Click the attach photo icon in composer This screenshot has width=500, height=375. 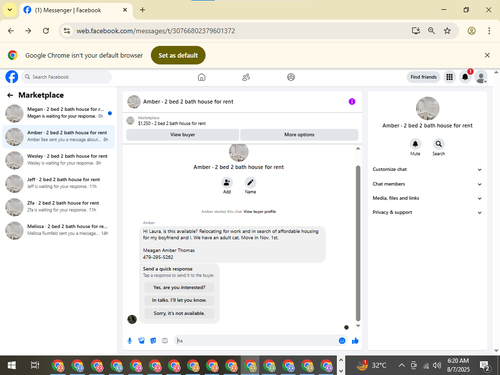(x=141, y=341)
